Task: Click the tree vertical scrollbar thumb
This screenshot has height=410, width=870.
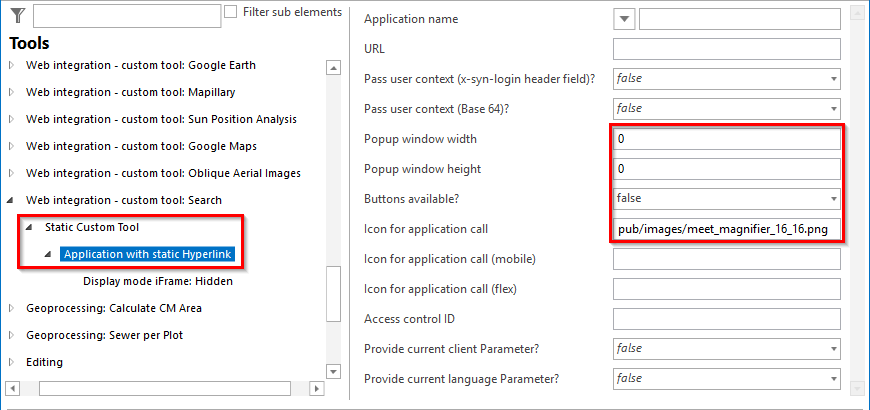Action: click(x=333, y=293)
